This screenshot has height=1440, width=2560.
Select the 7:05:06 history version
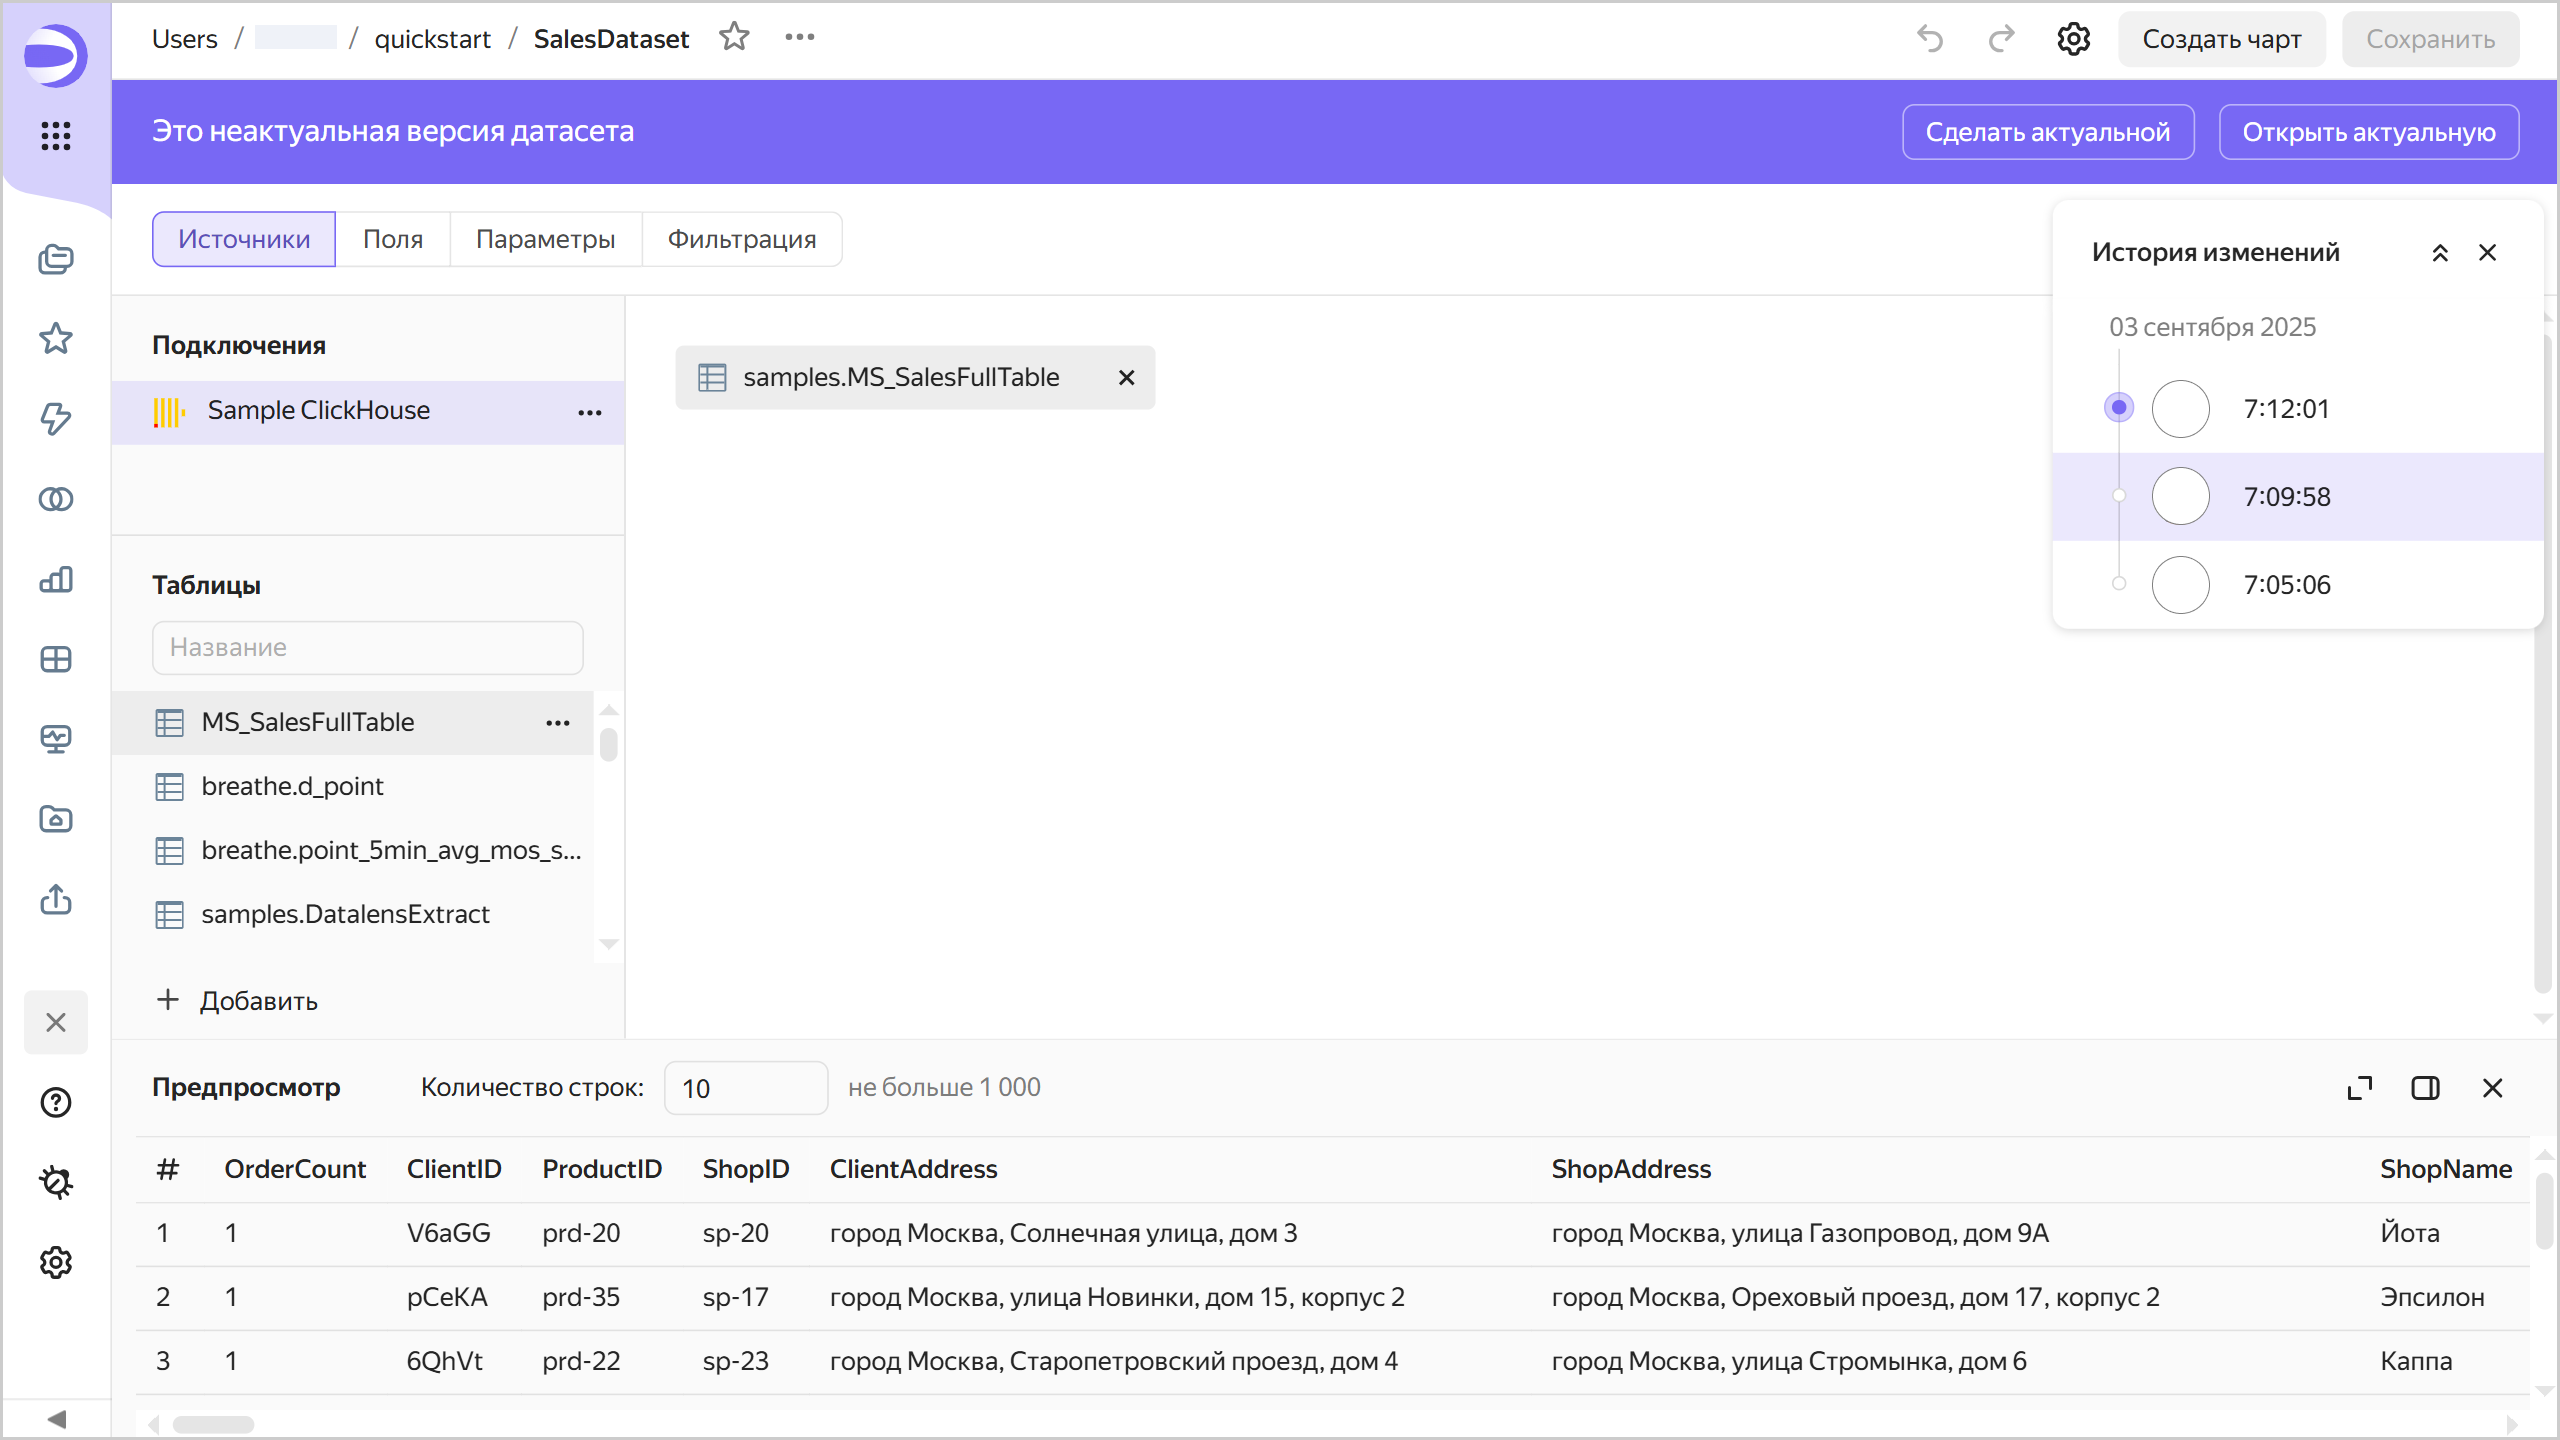click(x=2286, y=585)
